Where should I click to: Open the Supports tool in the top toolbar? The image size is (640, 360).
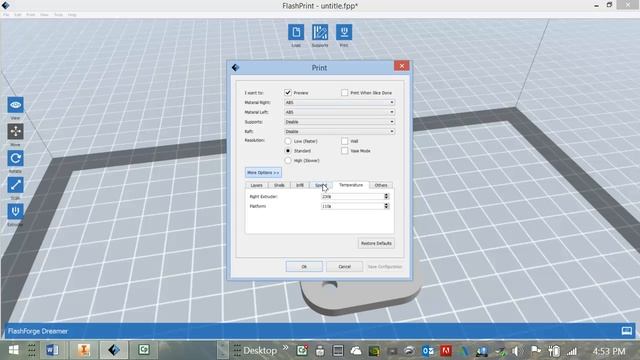(x=320, y=32)
